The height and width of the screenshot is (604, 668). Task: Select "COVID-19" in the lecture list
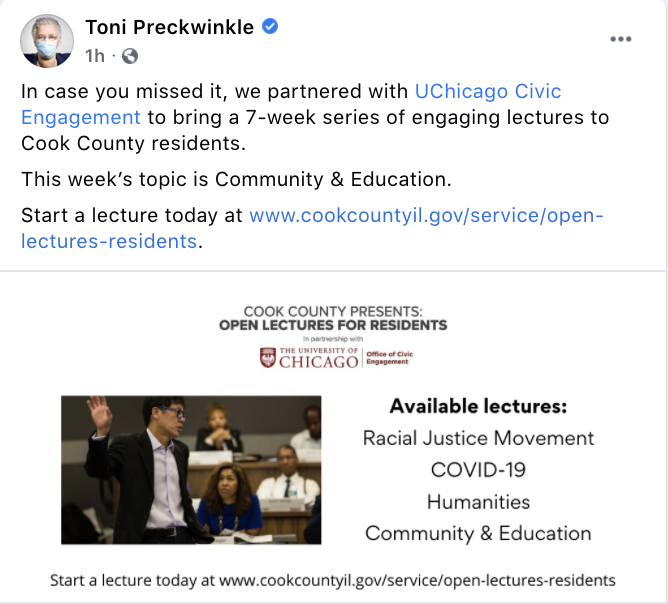pyautogui.click(x=478, y=469)
